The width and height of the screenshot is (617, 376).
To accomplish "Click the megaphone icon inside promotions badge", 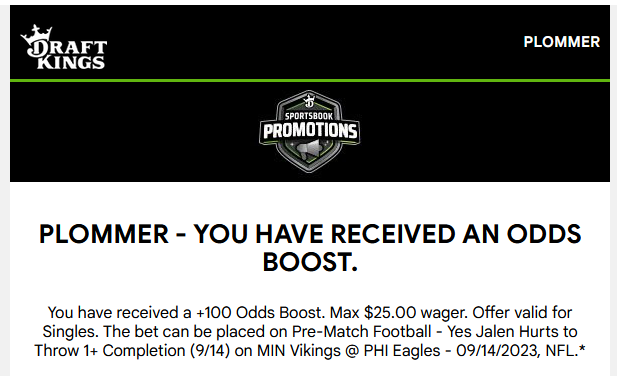I will tap(310, 151).
